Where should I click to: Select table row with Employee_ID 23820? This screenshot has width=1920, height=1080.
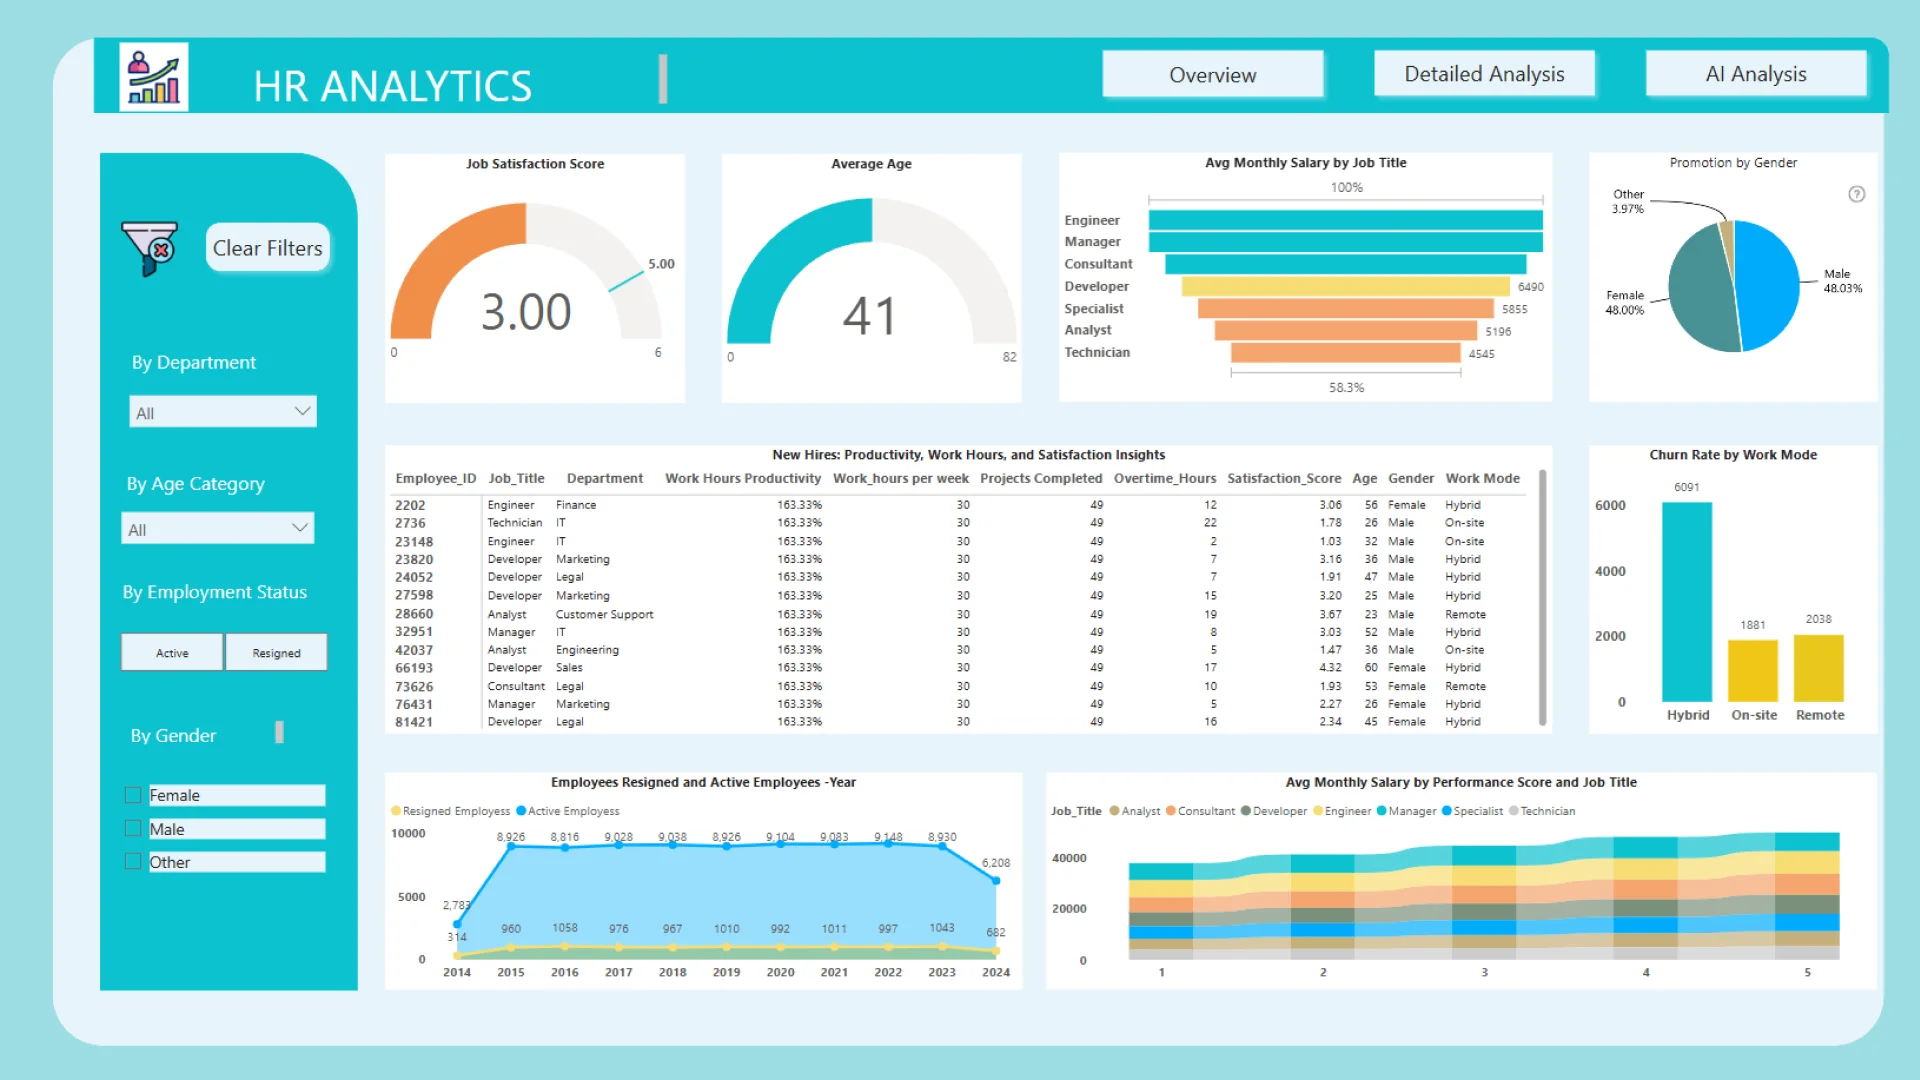(x=960, y=559)
